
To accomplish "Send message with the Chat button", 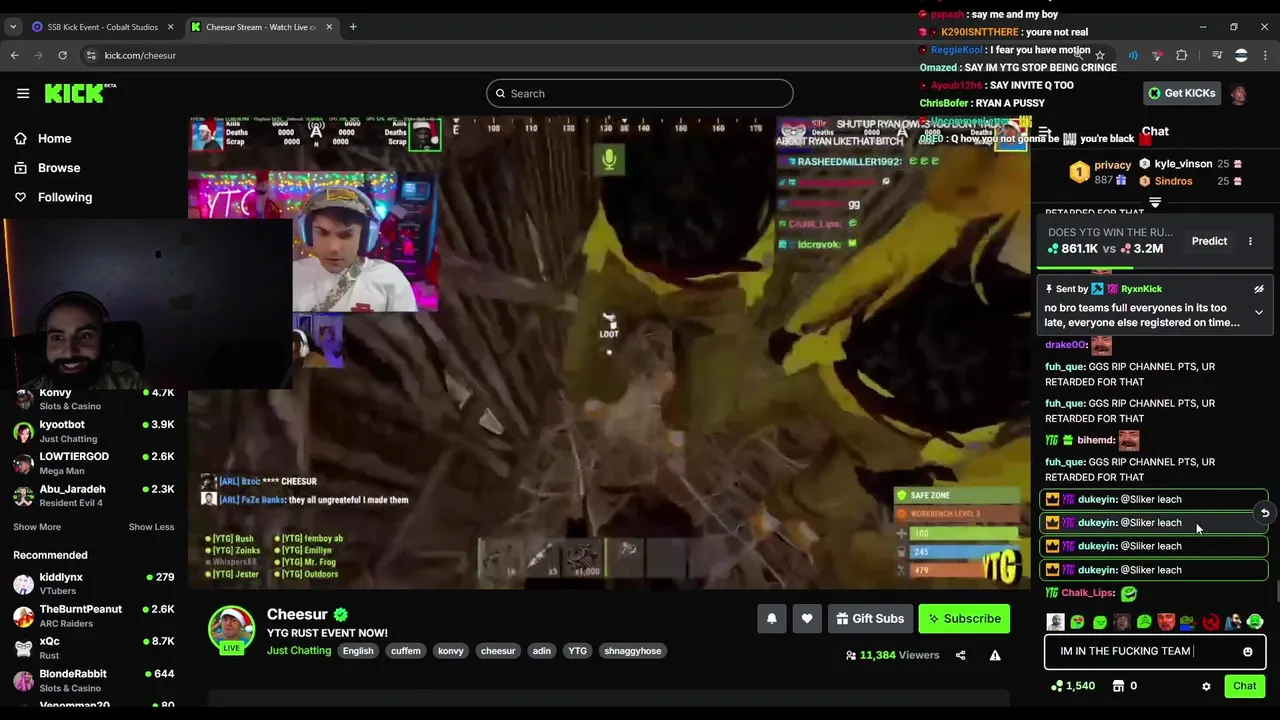I will 1244,686.
